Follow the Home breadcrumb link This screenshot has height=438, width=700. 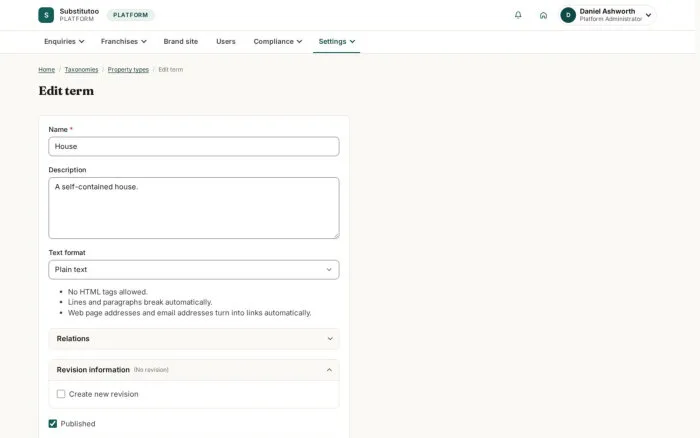pos(46,70)
